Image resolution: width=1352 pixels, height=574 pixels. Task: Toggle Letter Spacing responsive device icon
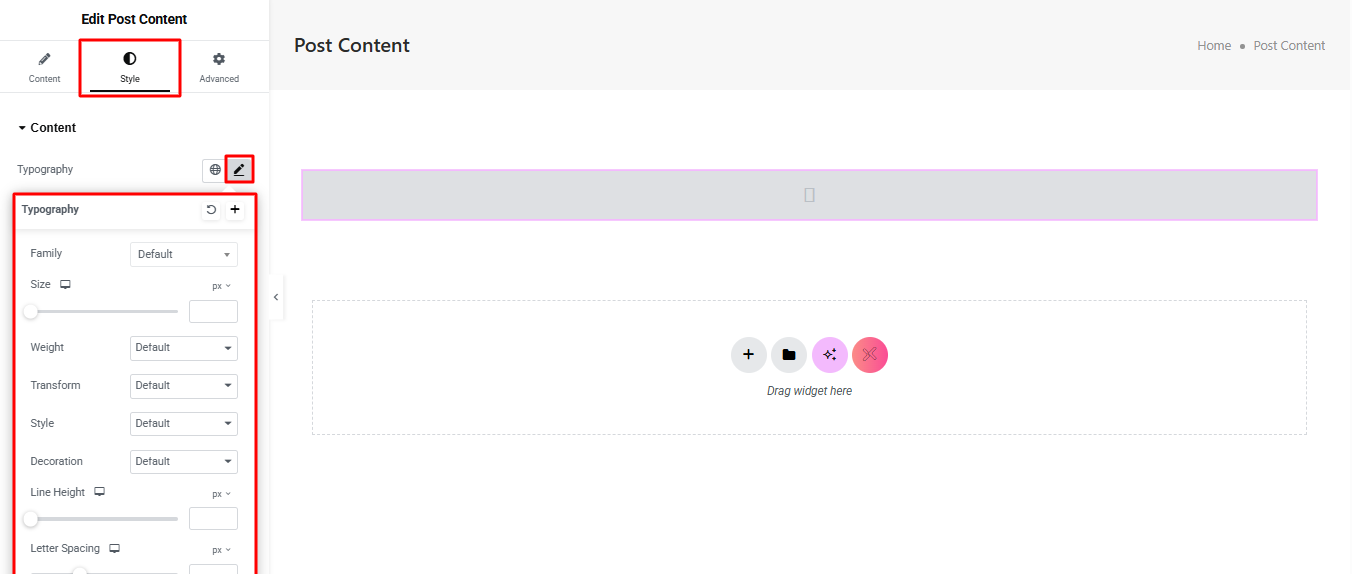point(114,548)
